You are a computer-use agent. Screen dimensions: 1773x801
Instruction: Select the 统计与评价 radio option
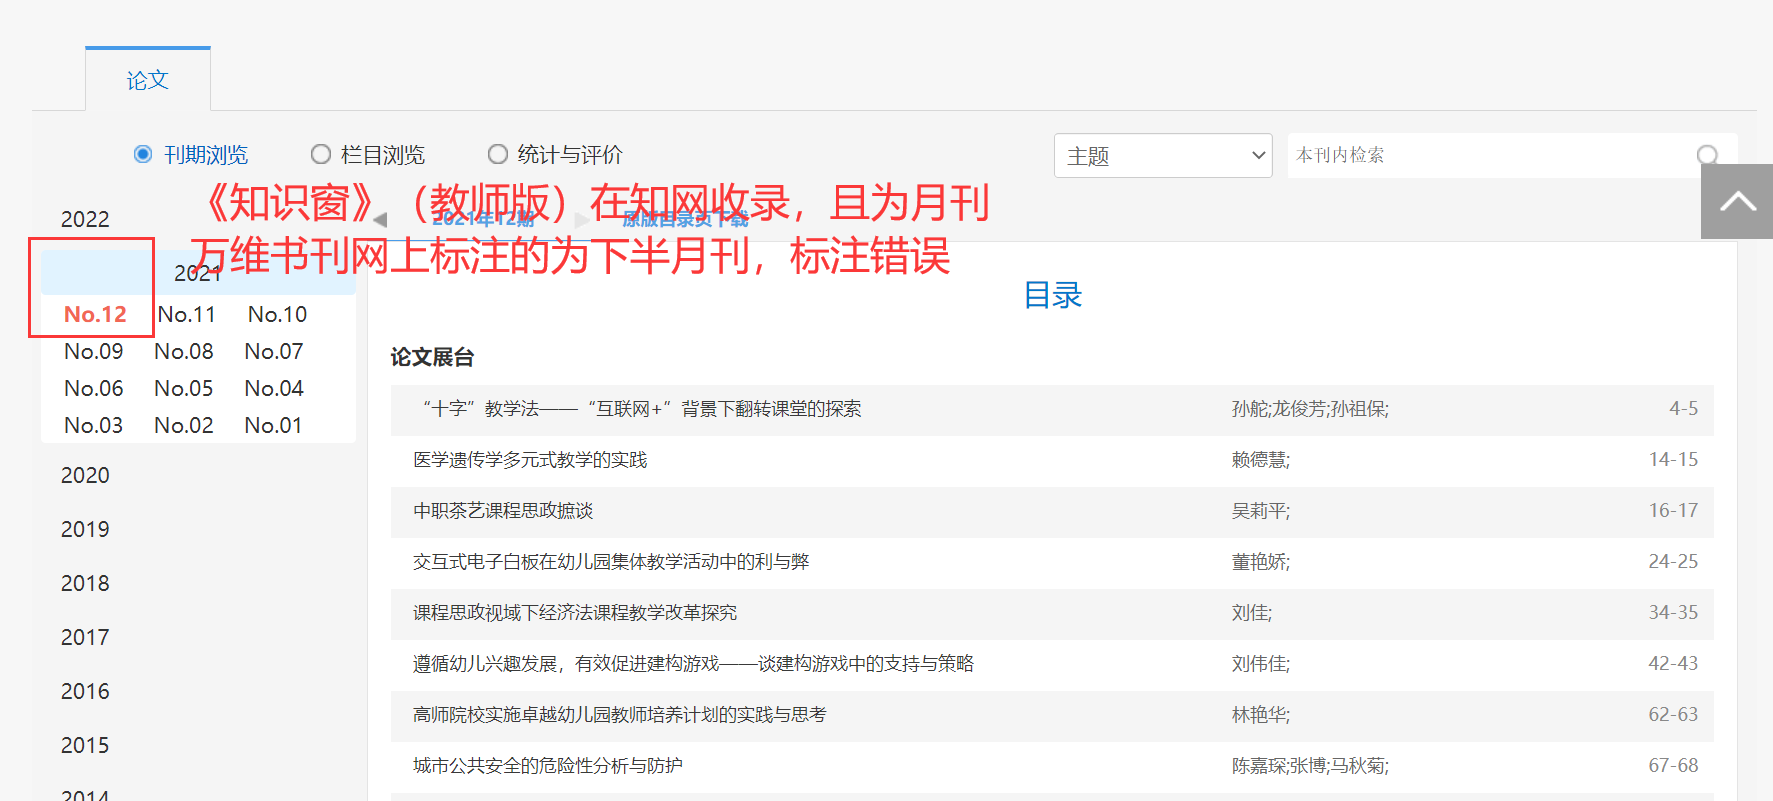497,154
